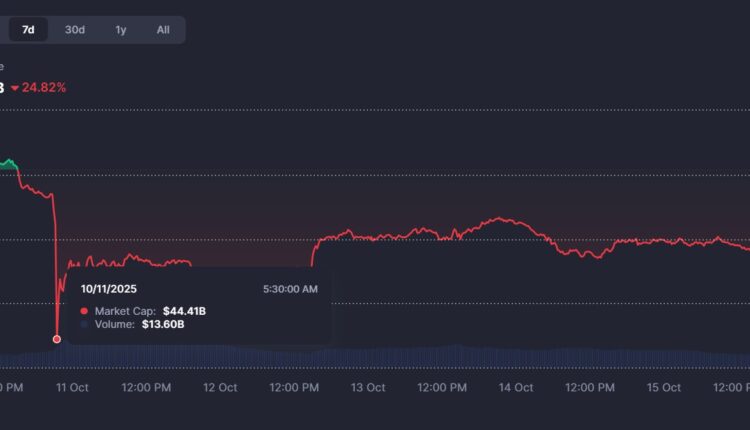Show the All time range tab

coord(163,30)
